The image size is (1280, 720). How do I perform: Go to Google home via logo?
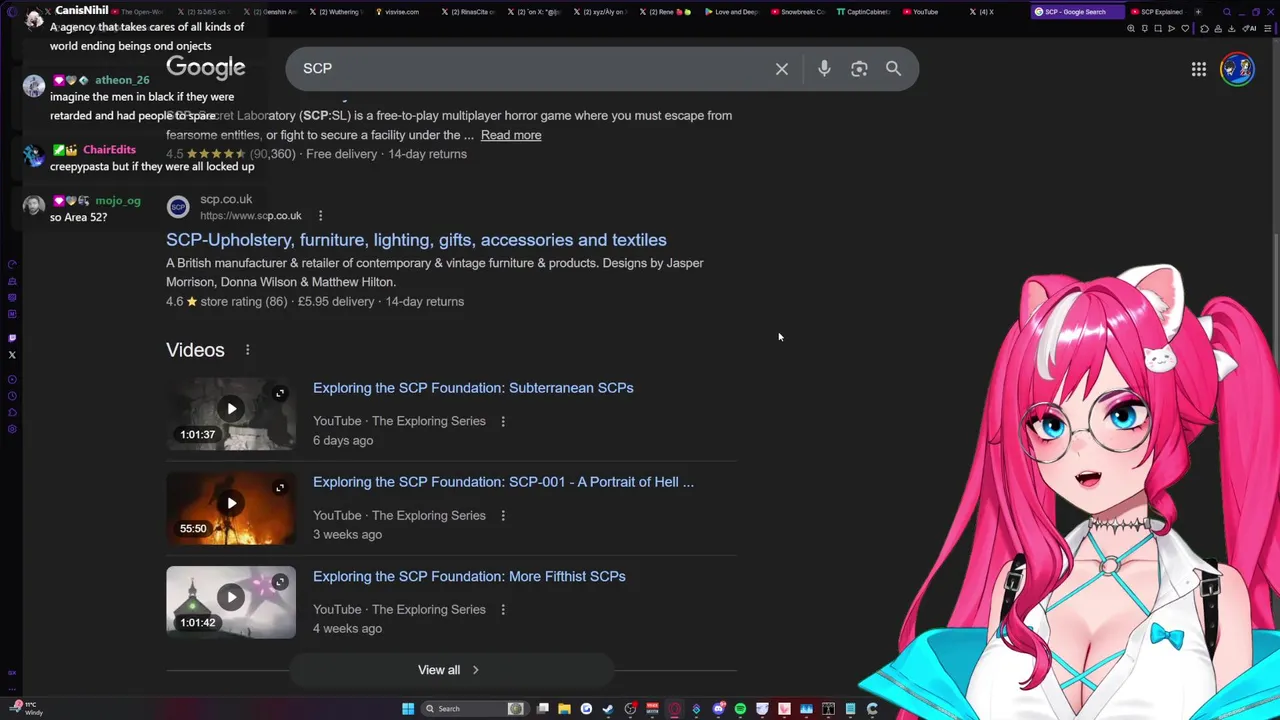tap(205, 68)
